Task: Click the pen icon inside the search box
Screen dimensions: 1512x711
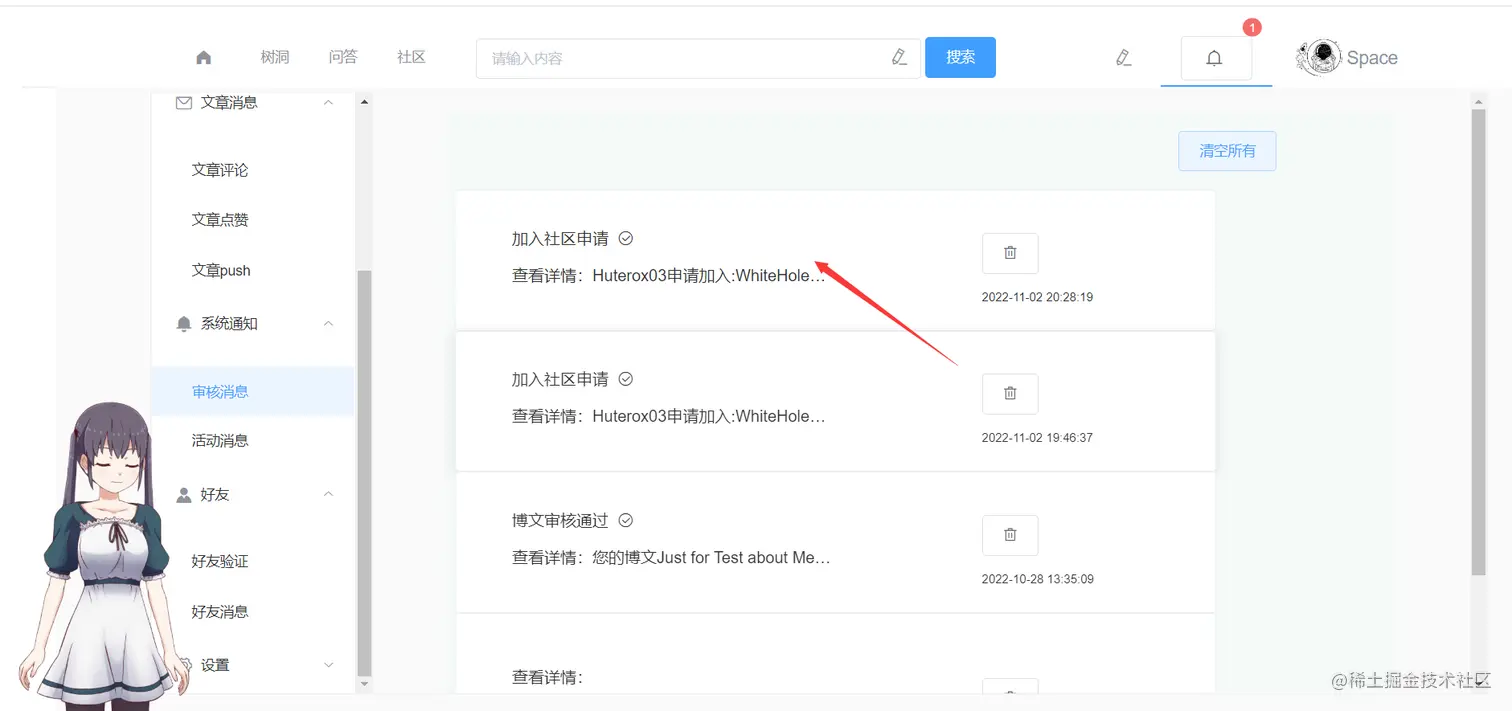Action: tap(899, 57)
